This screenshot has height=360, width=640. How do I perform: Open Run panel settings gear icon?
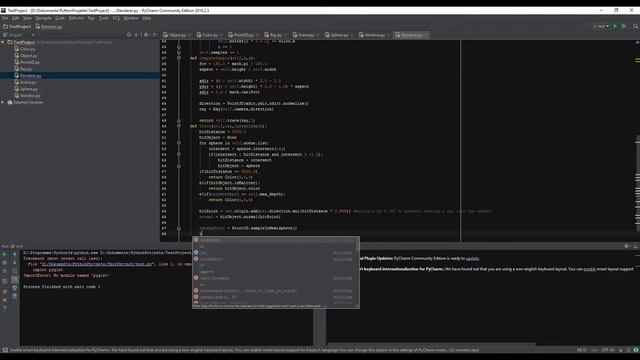click(x=627, y=246)
